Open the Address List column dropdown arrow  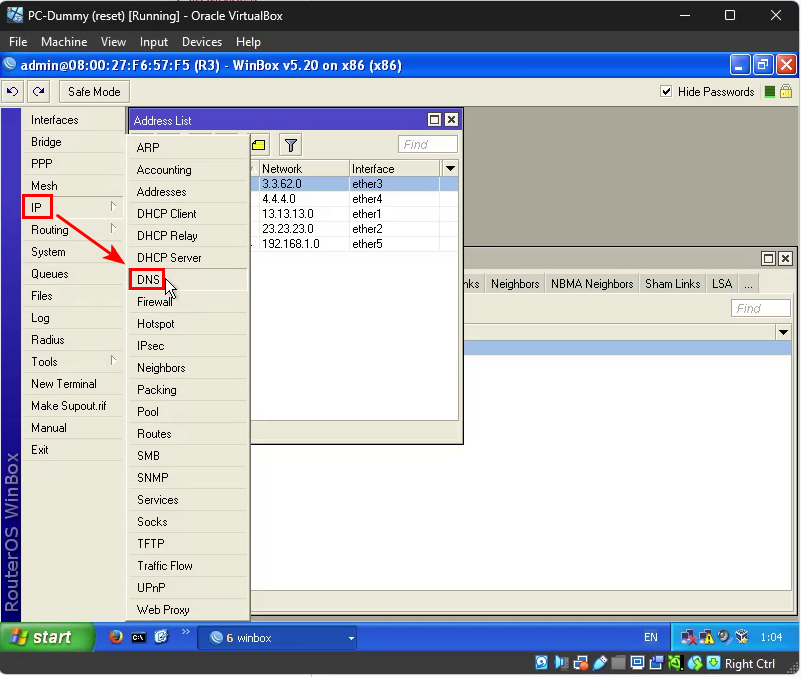[x=451, y=169]
